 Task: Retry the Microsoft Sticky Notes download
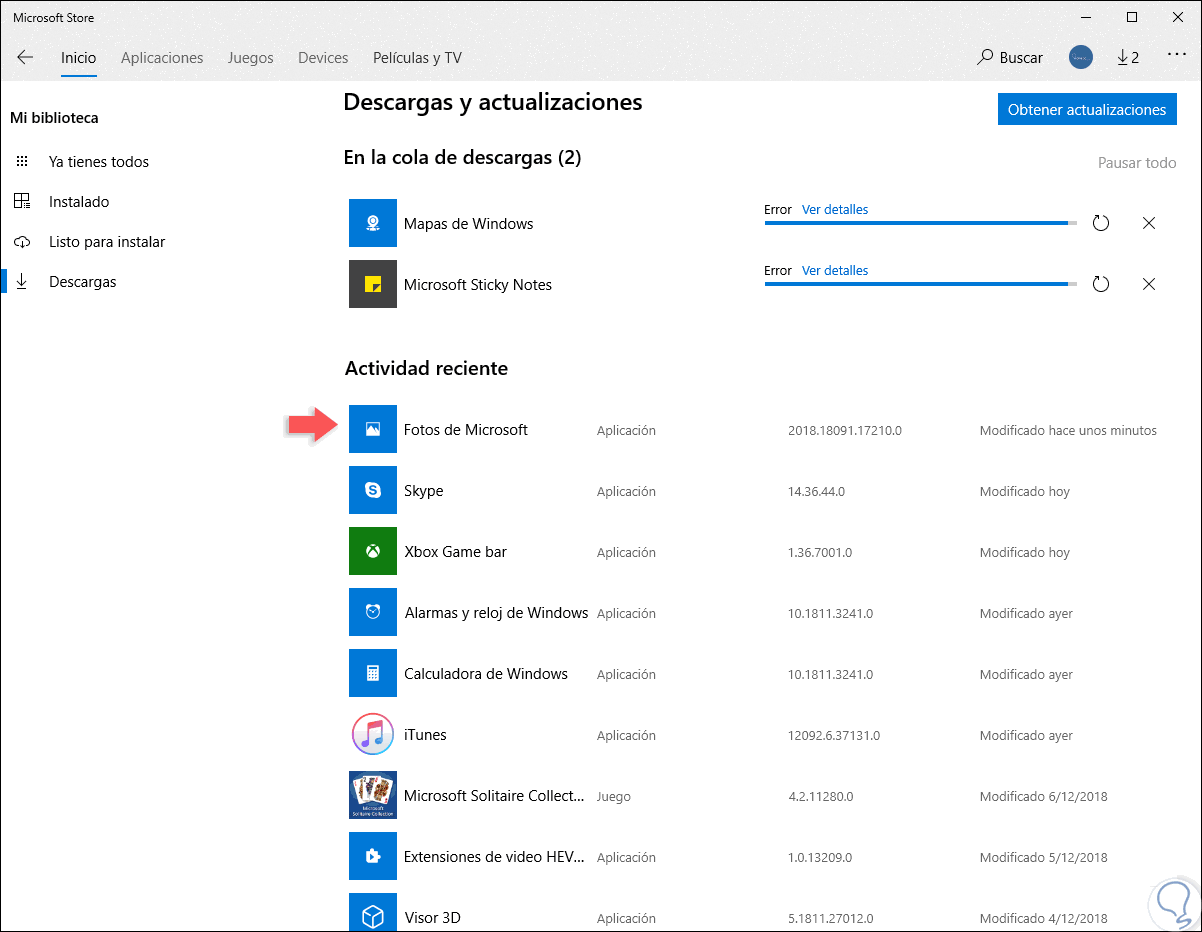point(1101,284)
